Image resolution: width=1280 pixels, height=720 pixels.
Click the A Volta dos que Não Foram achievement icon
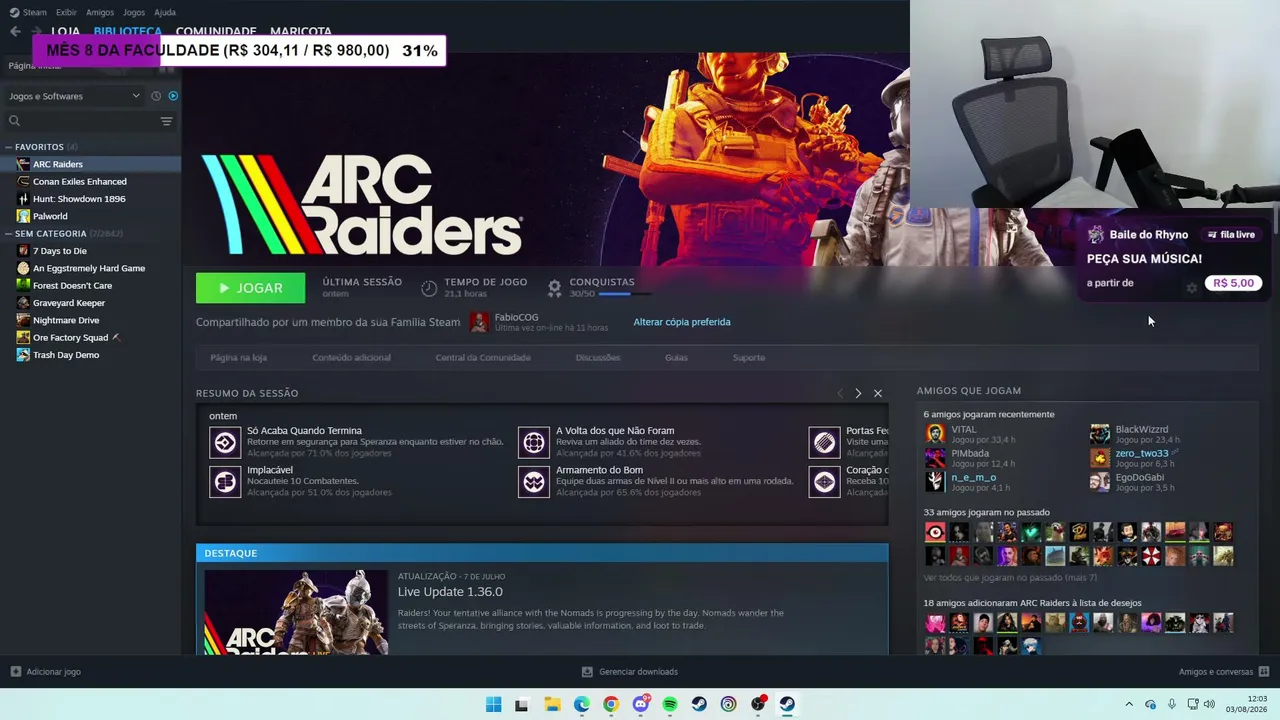(534, 442)
